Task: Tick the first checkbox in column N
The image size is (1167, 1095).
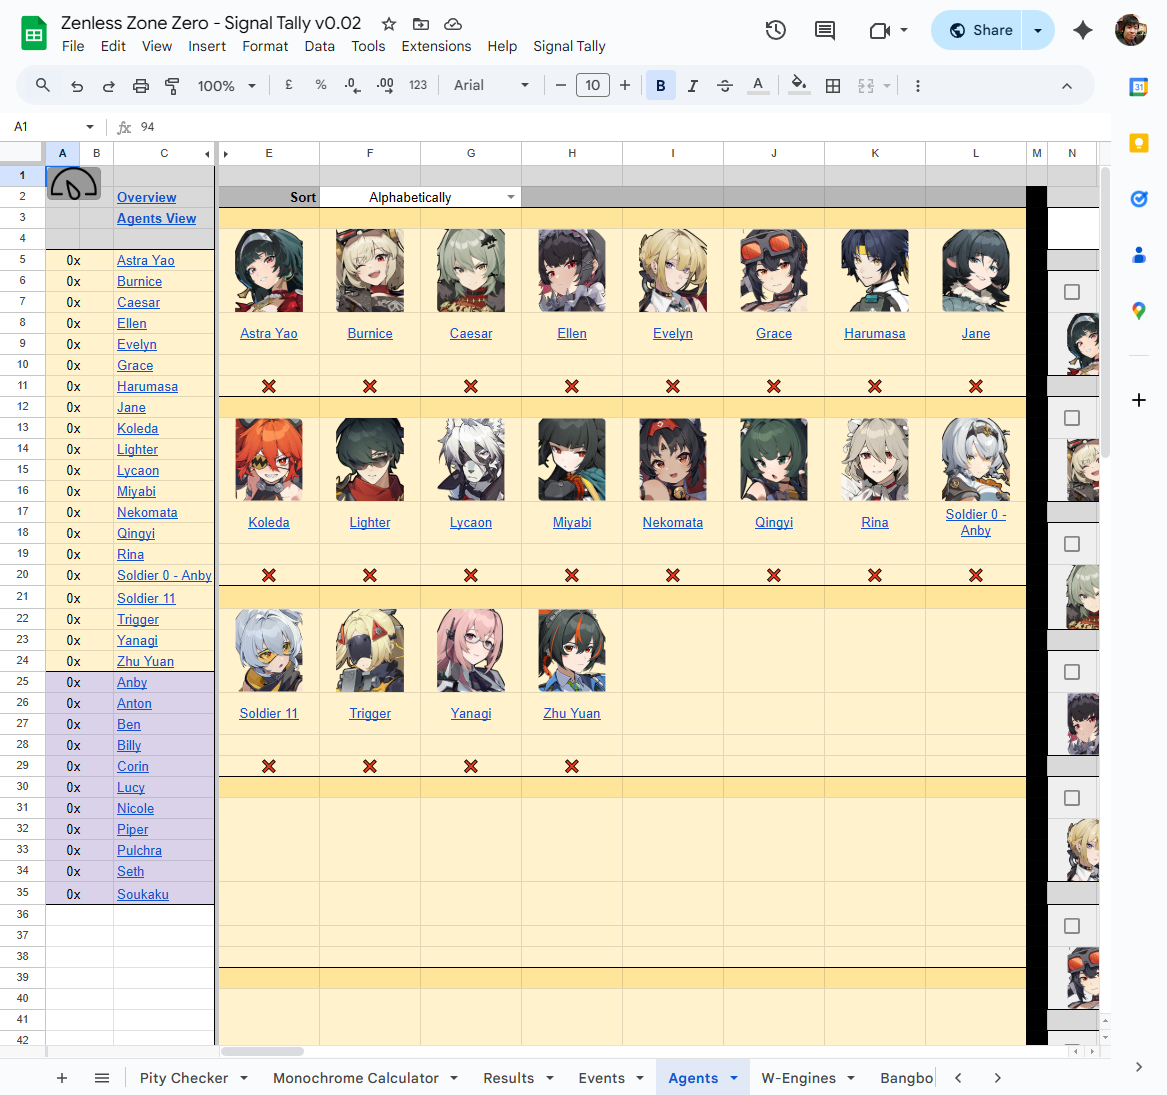Action: pos(1072,292)
